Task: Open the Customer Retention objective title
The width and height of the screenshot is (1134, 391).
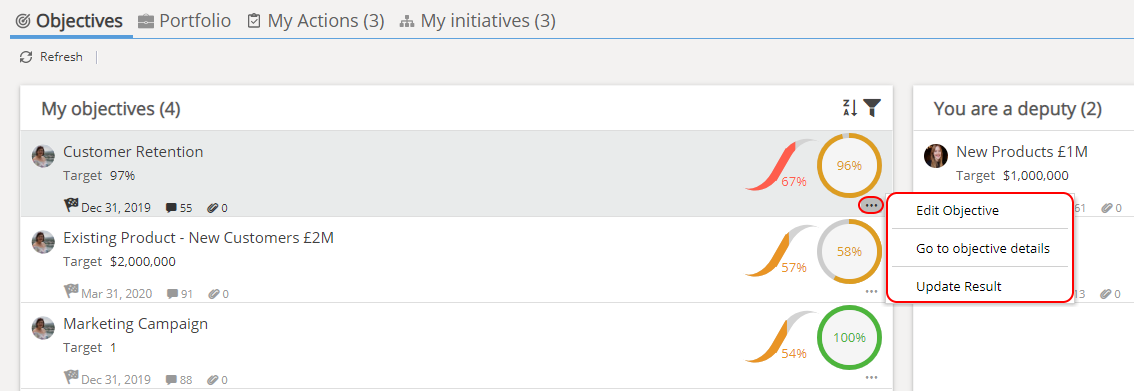Action: pos(133,152)
